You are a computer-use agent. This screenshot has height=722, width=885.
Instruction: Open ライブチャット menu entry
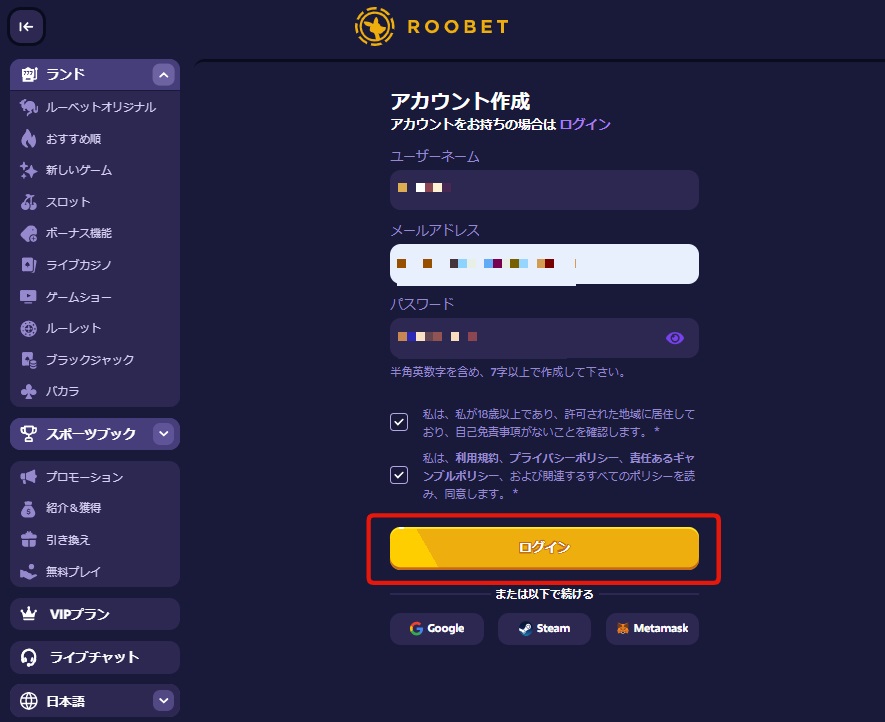pos(95,657)
